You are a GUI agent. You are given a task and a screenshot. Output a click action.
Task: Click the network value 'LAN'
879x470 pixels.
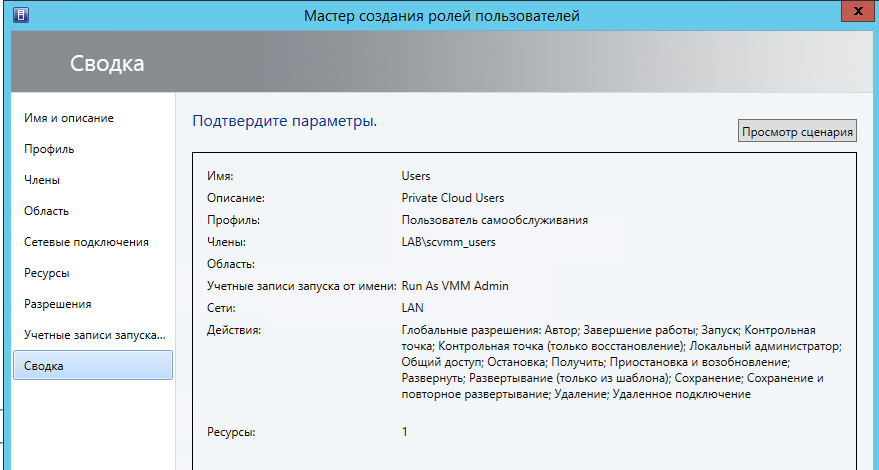pyautogui.click(x=412, y=308)
